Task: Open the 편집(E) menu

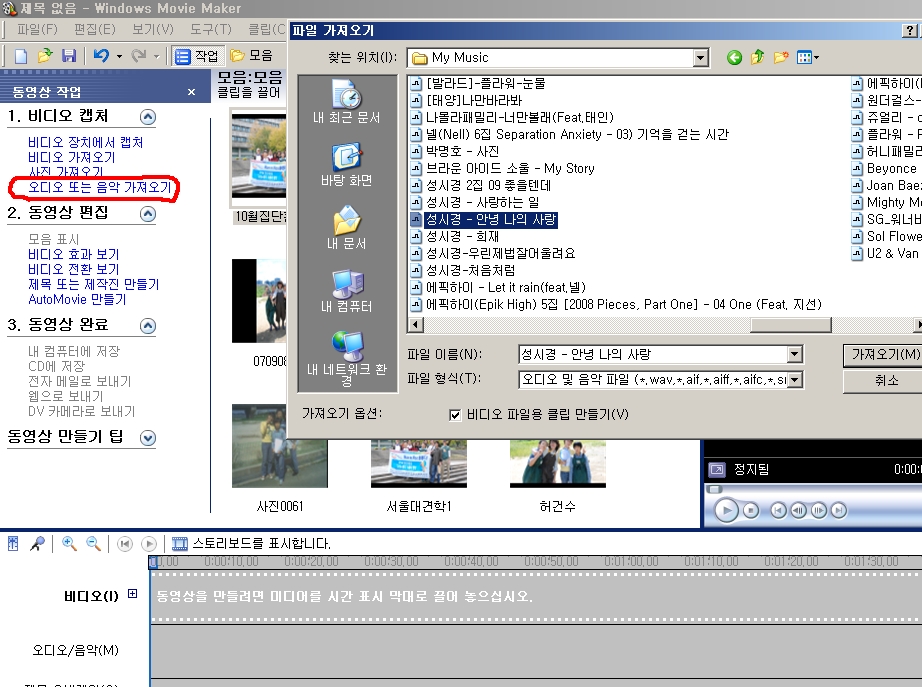Action: pyautogui.click(x=95, y=29)
